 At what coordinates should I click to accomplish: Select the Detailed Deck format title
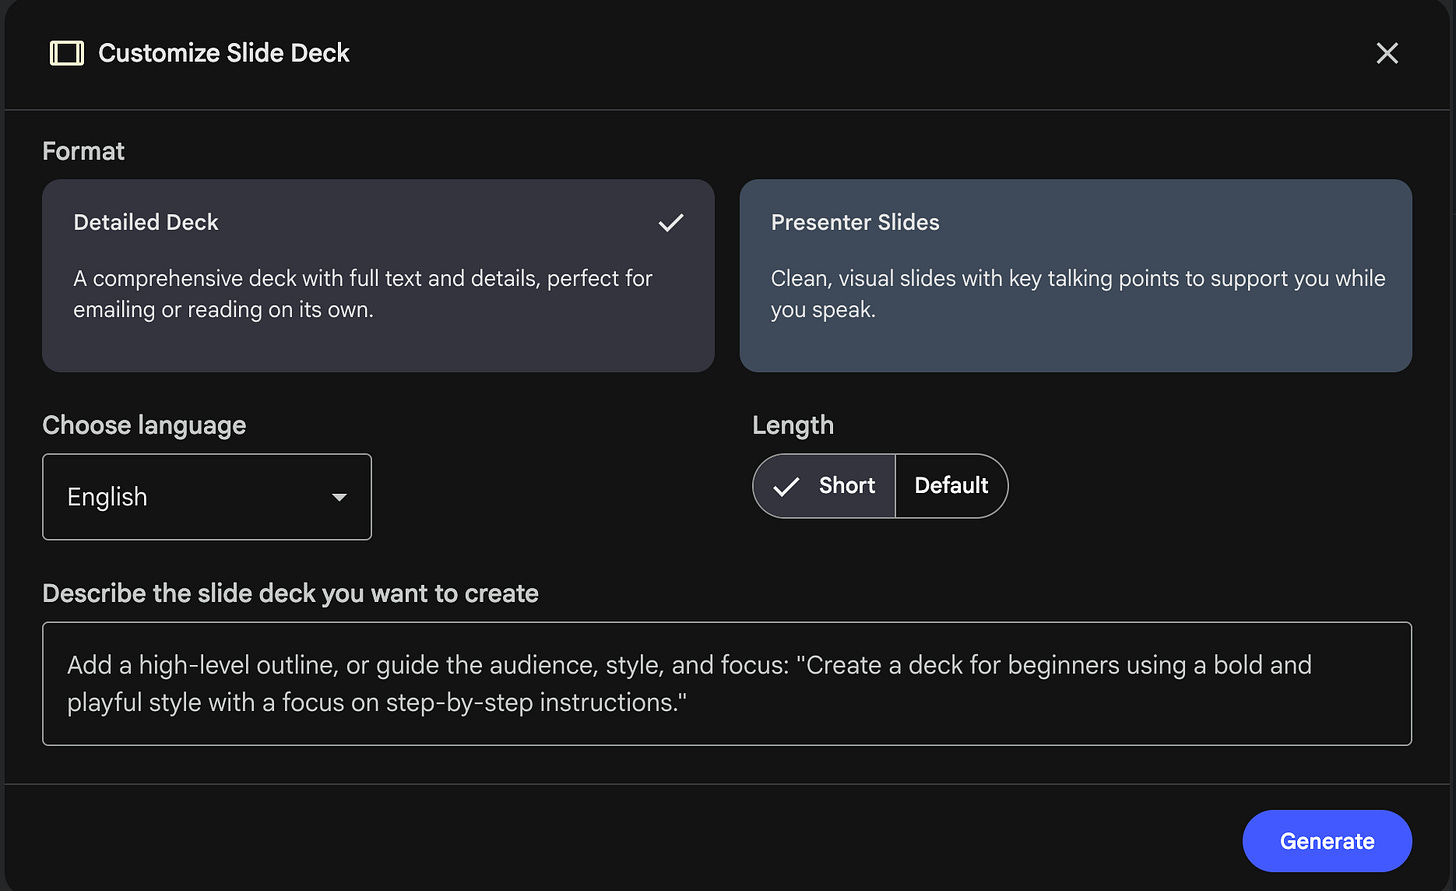[x=146, y=222]
